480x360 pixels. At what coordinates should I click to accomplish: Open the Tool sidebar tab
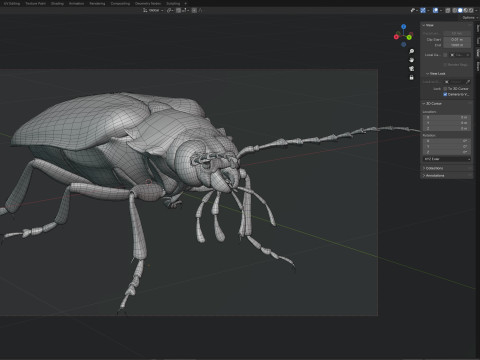pos(478,40)
